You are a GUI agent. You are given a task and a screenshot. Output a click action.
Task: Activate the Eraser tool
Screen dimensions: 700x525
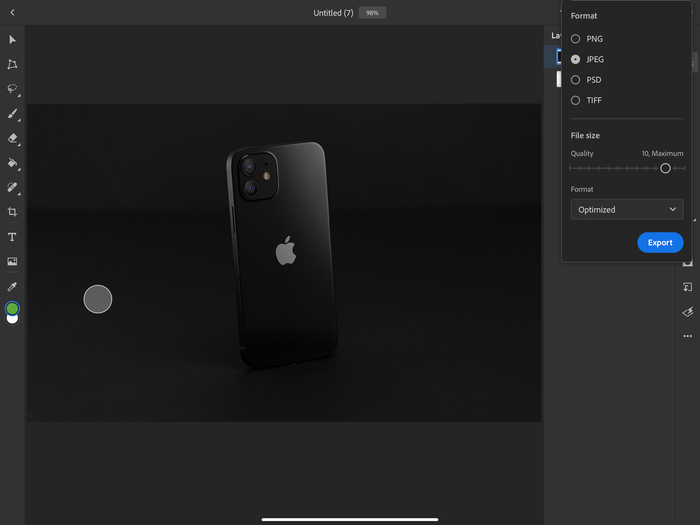12,139
